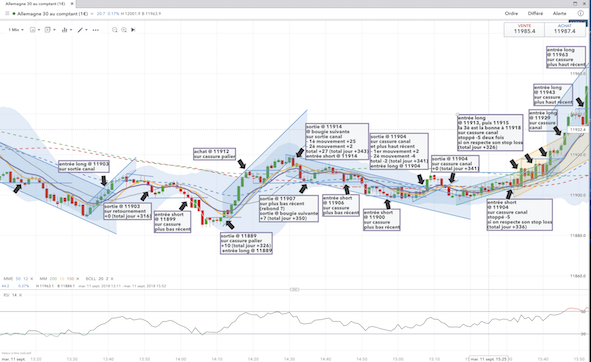Remove the RSI 14 indicator with its X
The image size is (591, 362).
point(20,295)
